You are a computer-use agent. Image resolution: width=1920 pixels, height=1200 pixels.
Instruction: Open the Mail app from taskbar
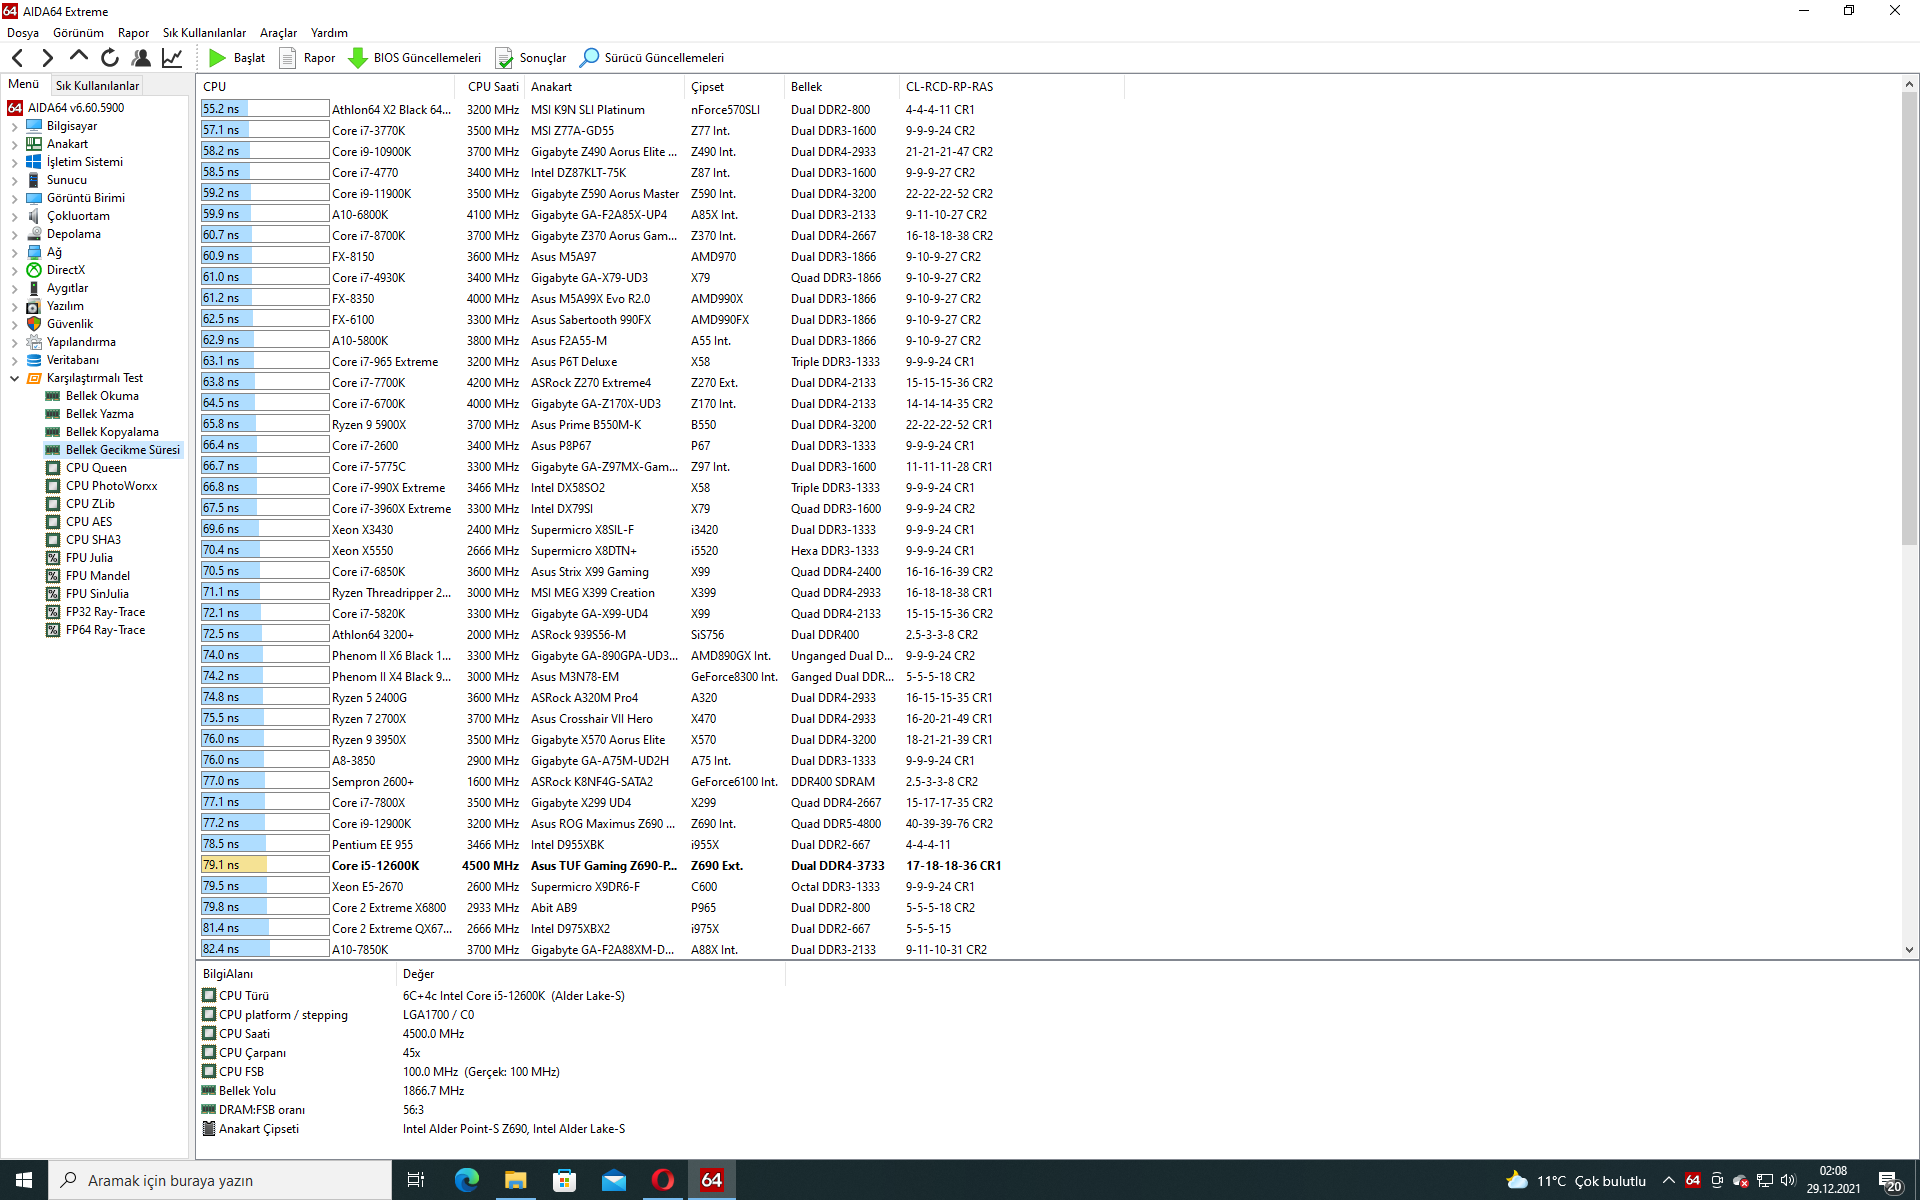point(613,1180)
